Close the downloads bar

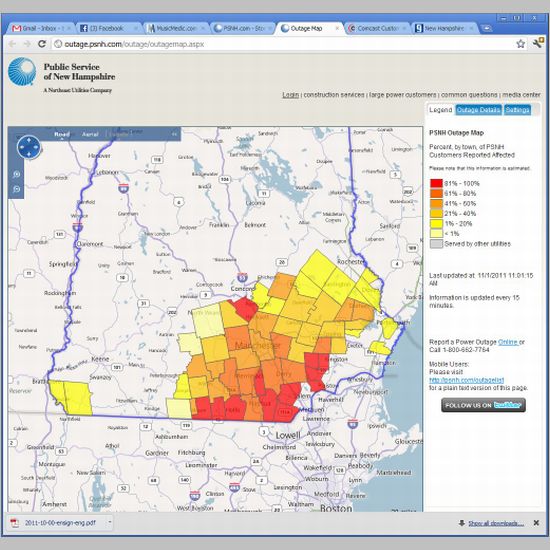point(536,523)
